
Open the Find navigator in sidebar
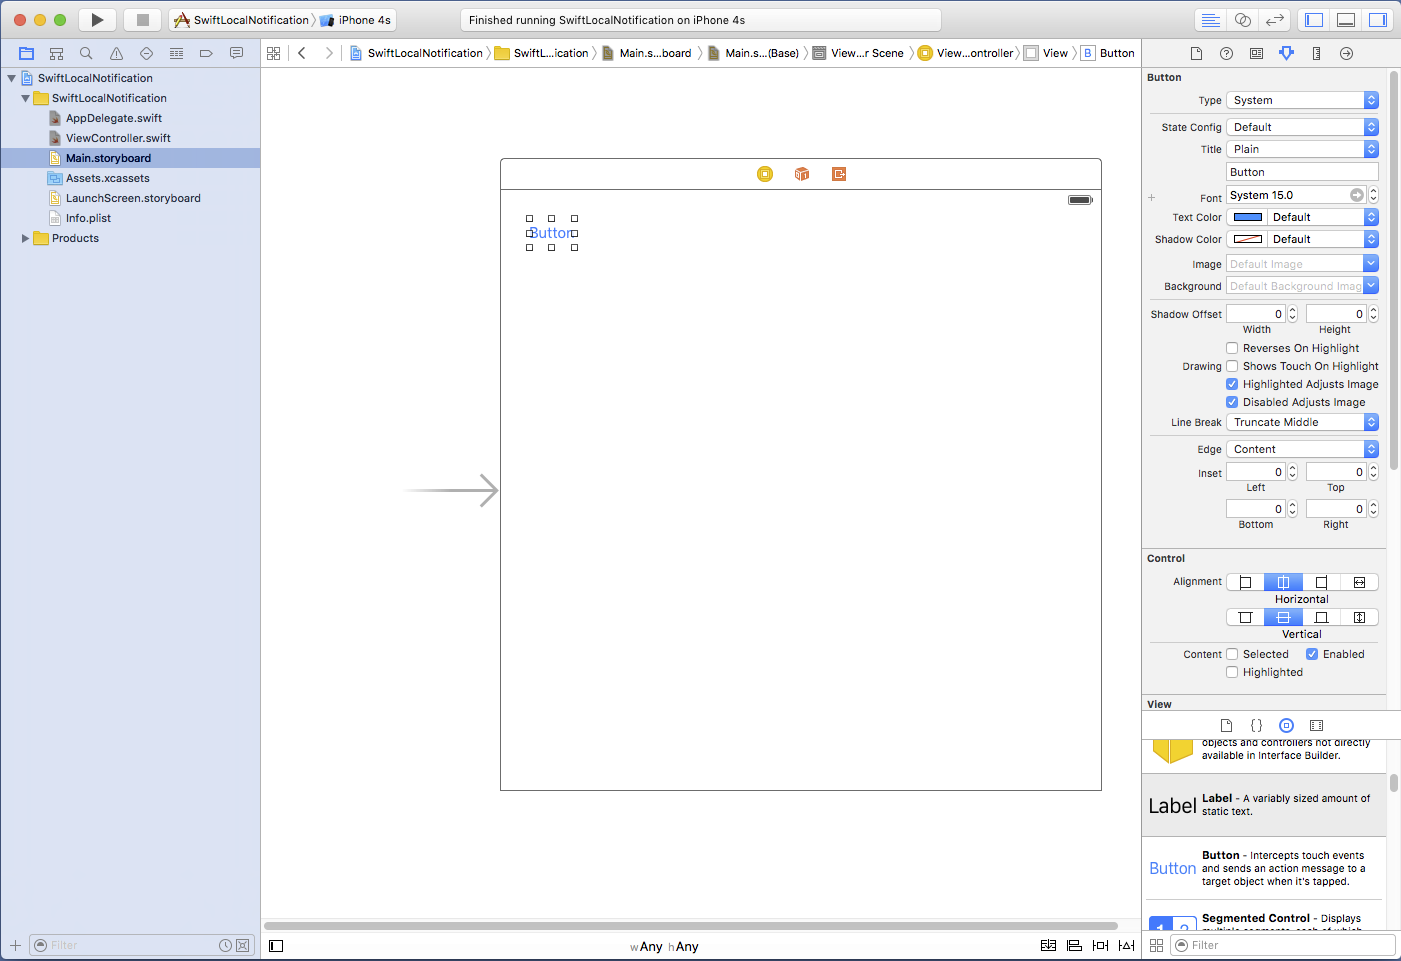point(86,53)
